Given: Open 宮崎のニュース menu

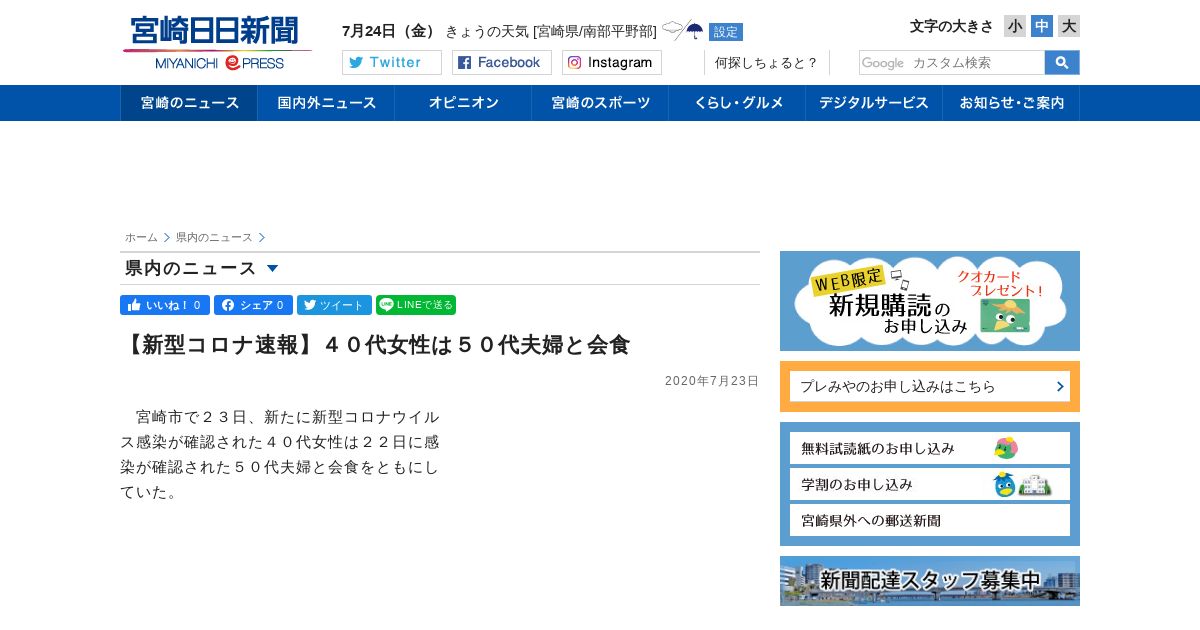Looking at the screenshot, I should 189,103.
